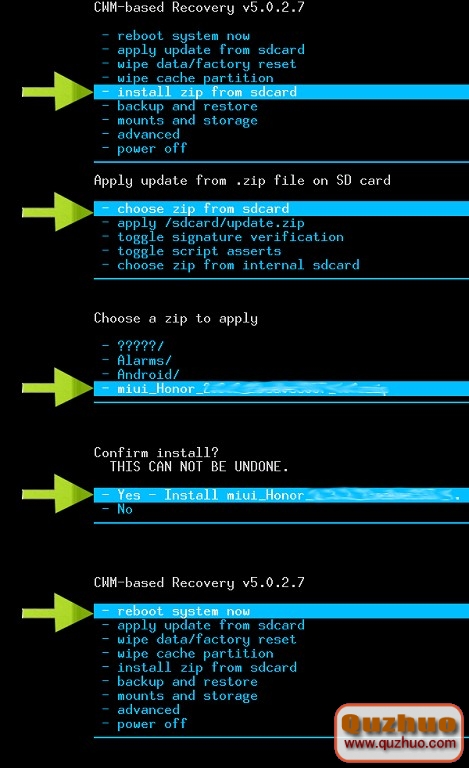Click the green arrow pointing at miui_Honor zip file
This screenshot has width=469, height=768.
[x=57, y=387]
